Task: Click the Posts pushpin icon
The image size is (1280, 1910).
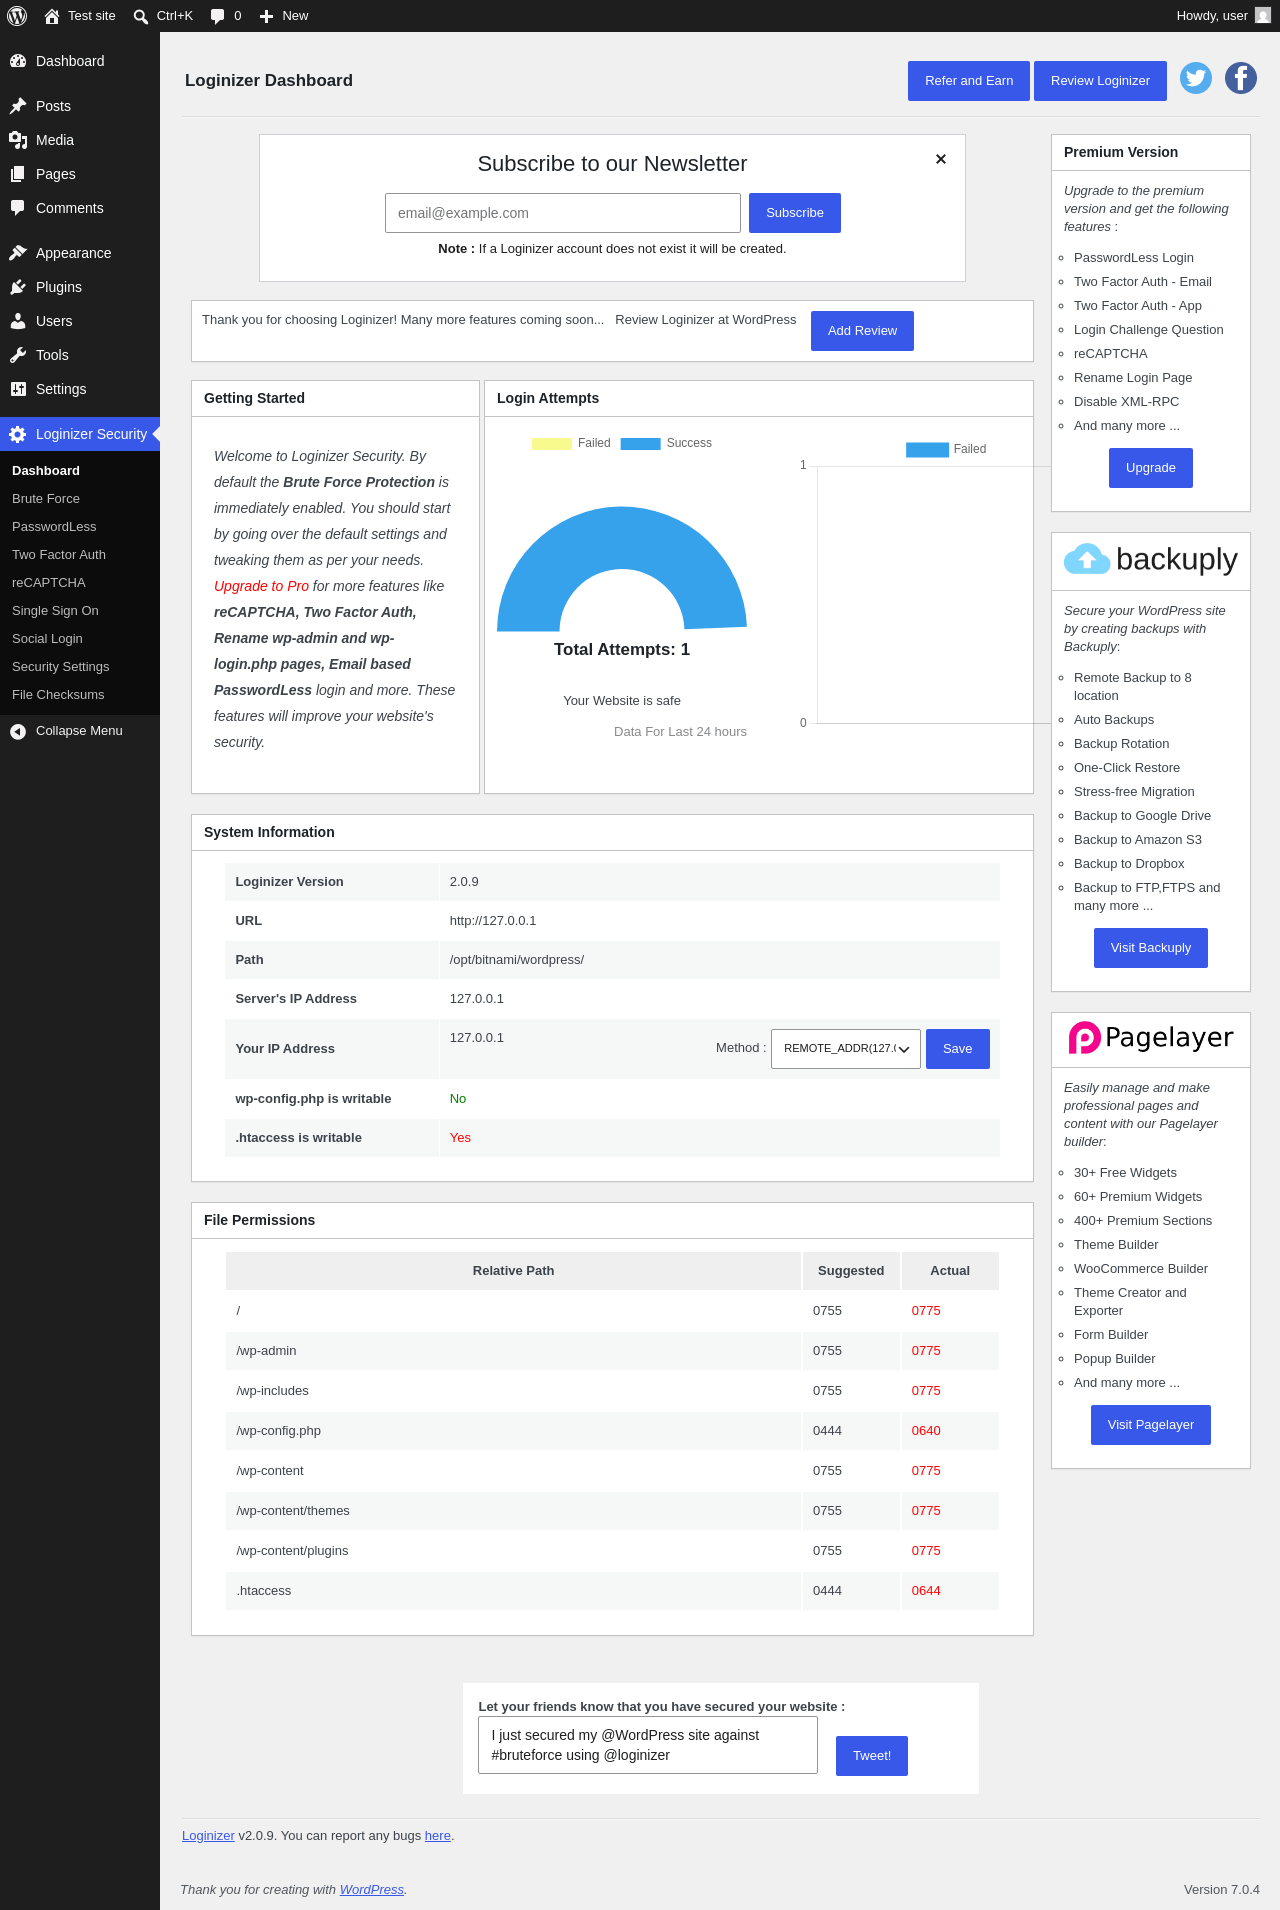Action: (x=18, y=106)
